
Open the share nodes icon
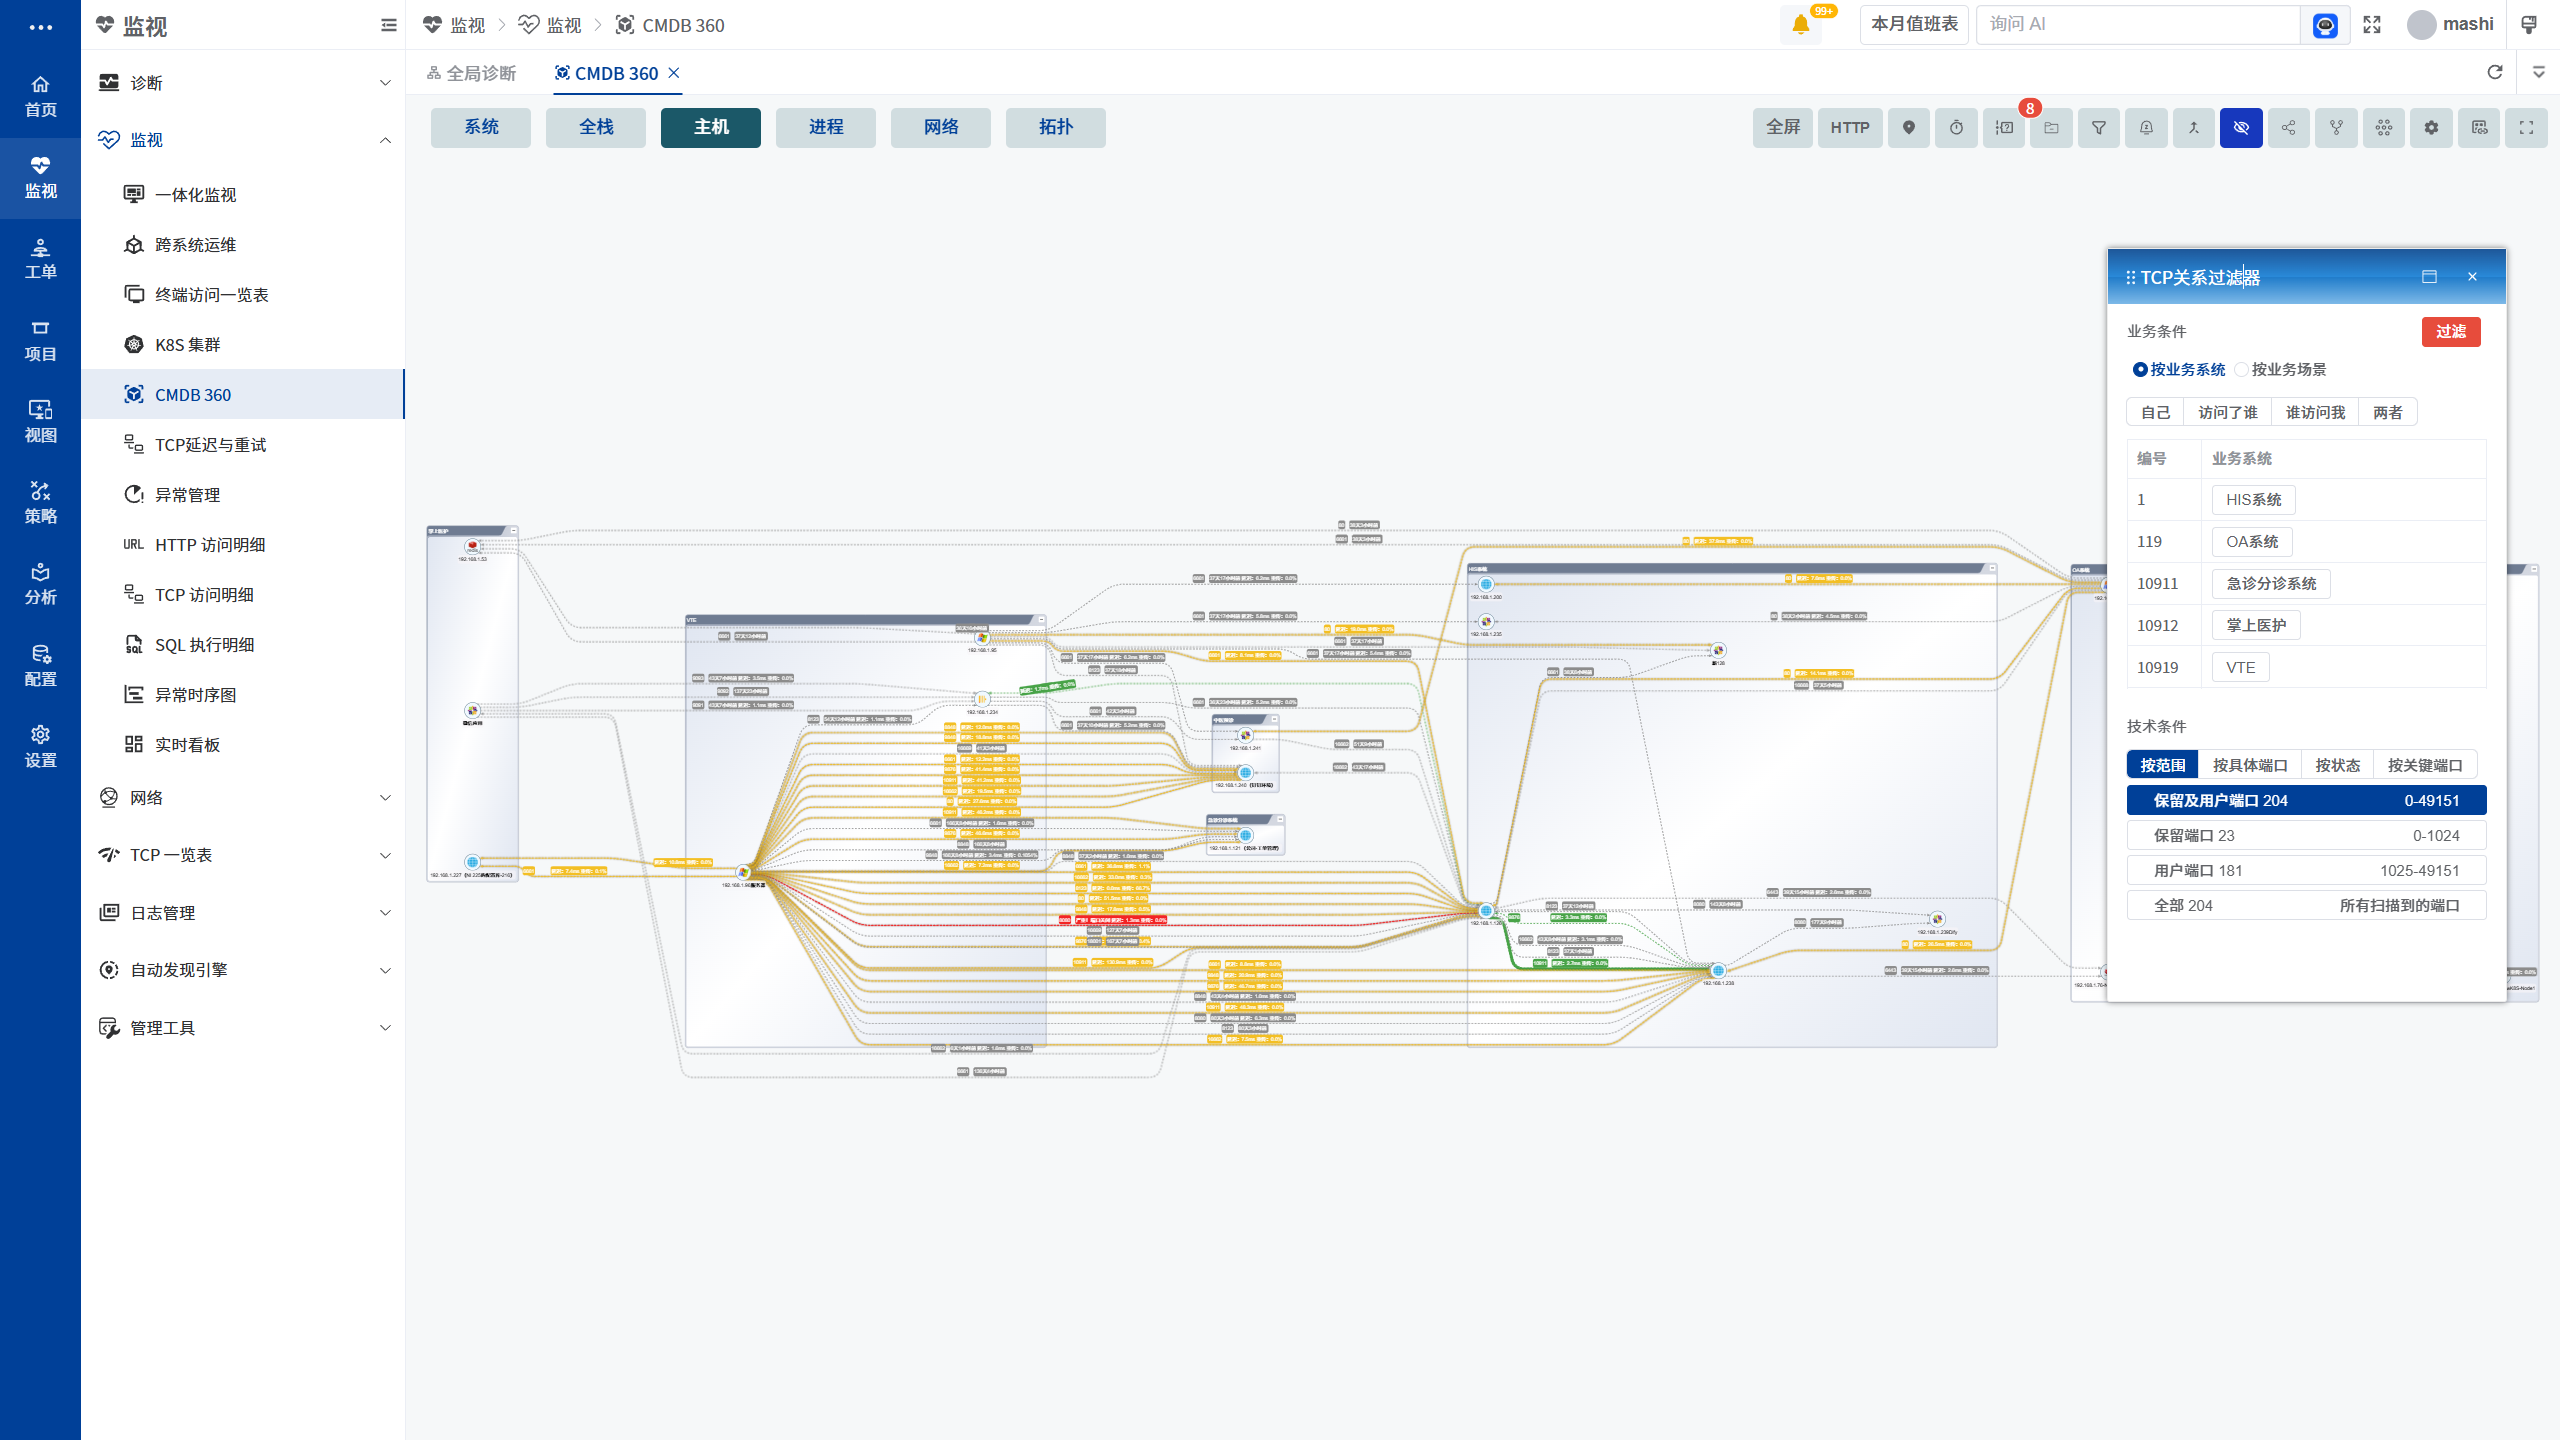(2289, 128)
